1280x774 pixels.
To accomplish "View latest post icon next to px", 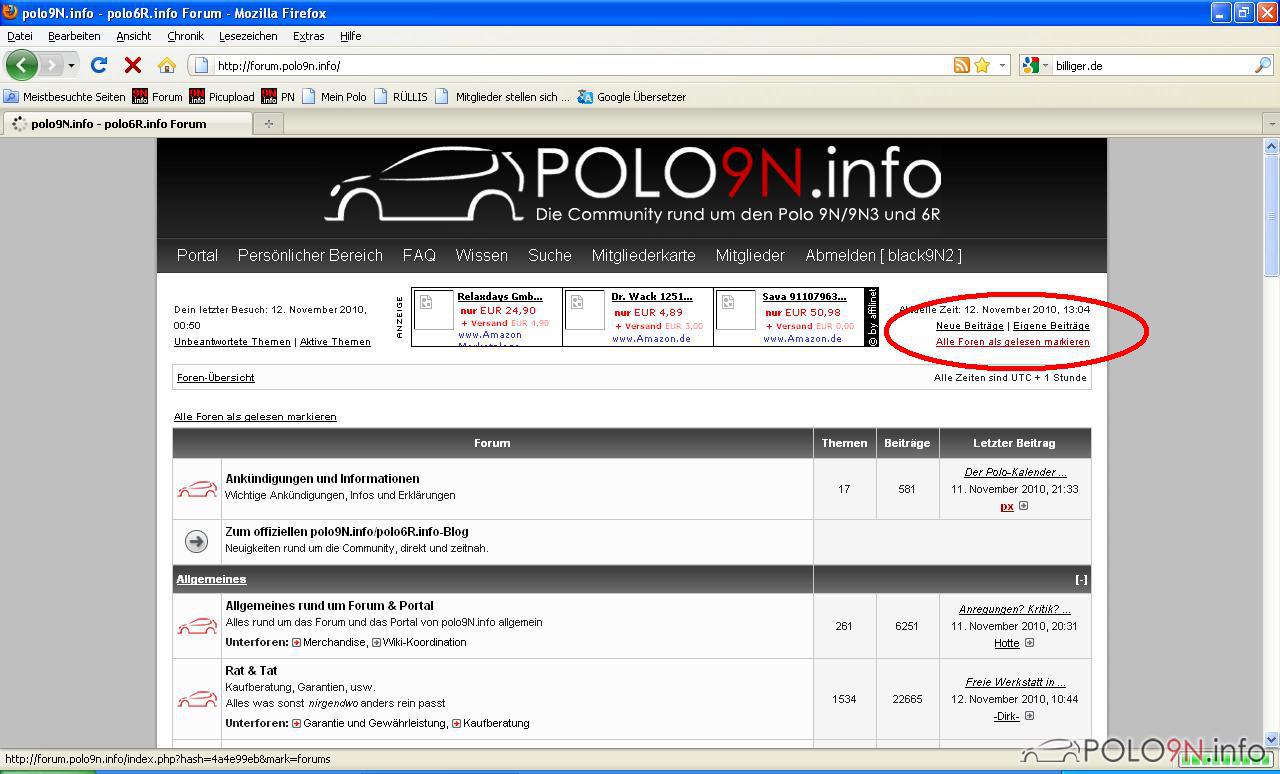I will click(x=1023, y=506).
